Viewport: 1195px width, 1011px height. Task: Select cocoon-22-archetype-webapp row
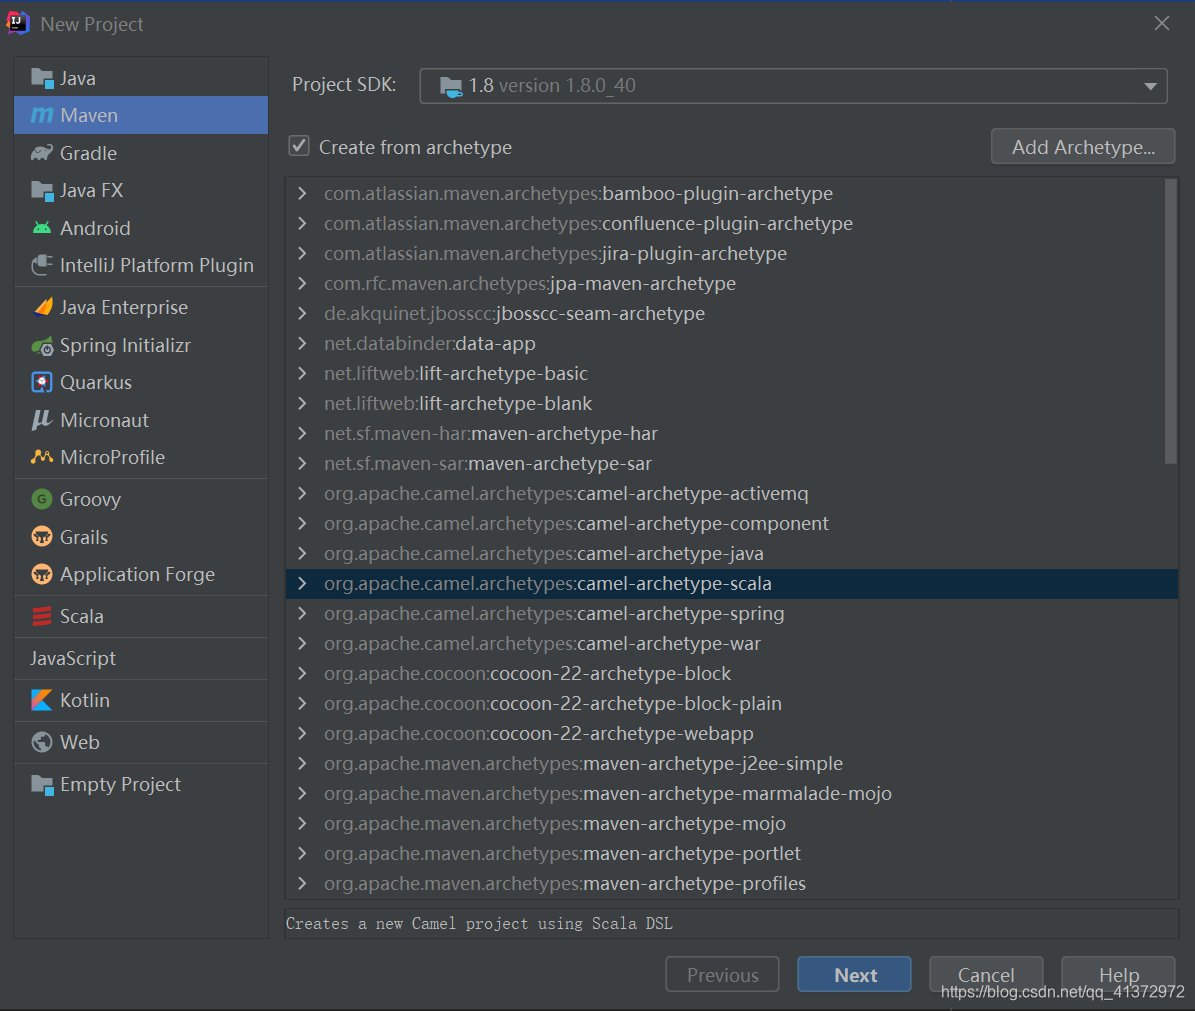pyautogui.click(x=732, y=734)
